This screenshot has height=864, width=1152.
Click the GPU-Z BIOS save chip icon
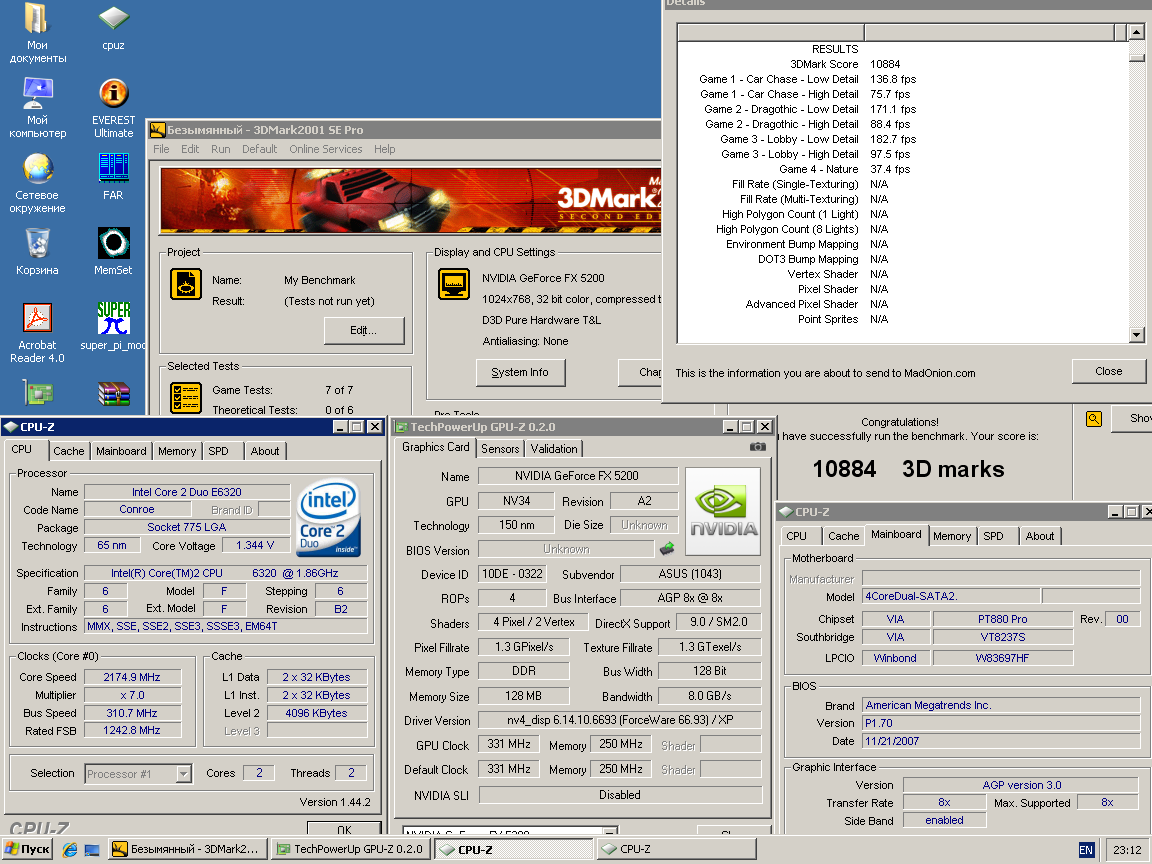(x=667, y=548)
